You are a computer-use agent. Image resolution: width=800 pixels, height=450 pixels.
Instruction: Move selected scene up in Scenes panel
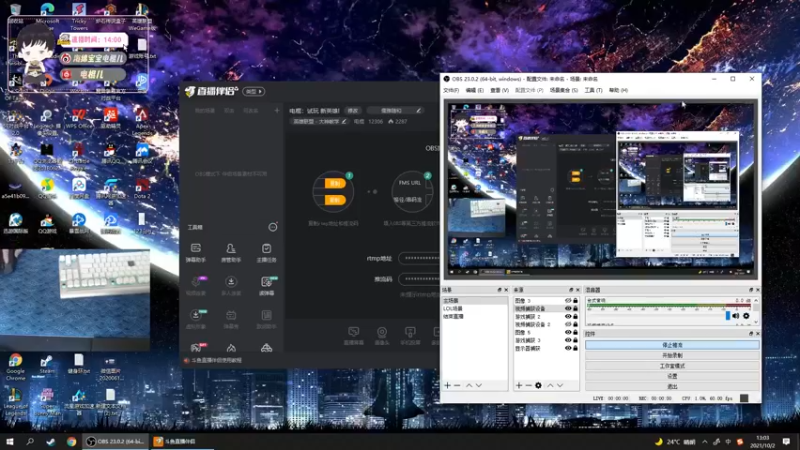(x=469, y=385)
